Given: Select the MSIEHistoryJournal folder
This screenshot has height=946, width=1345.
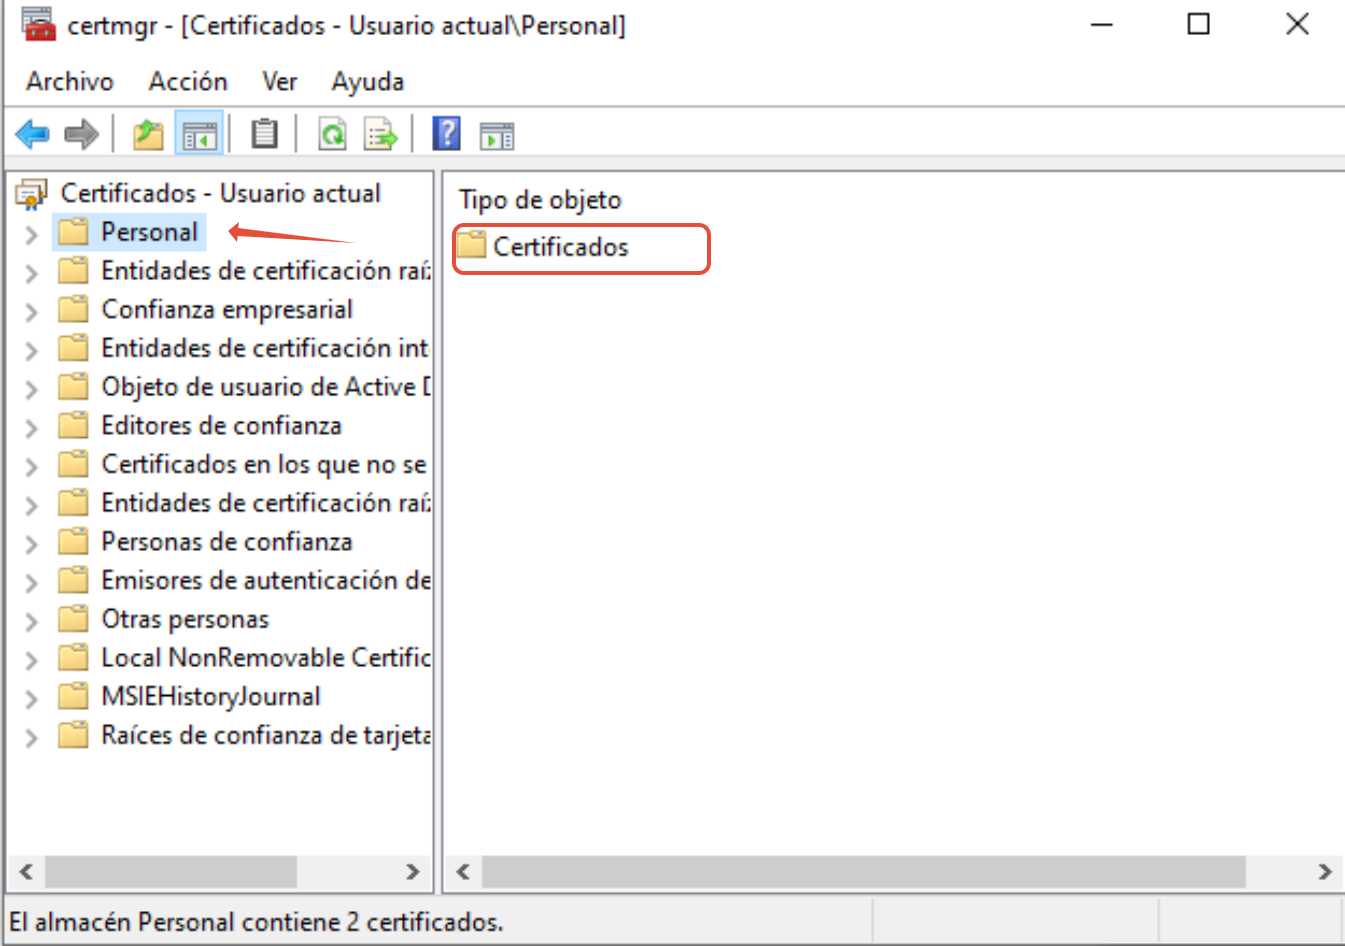Looking at the screenshot, I should point(210,697).
